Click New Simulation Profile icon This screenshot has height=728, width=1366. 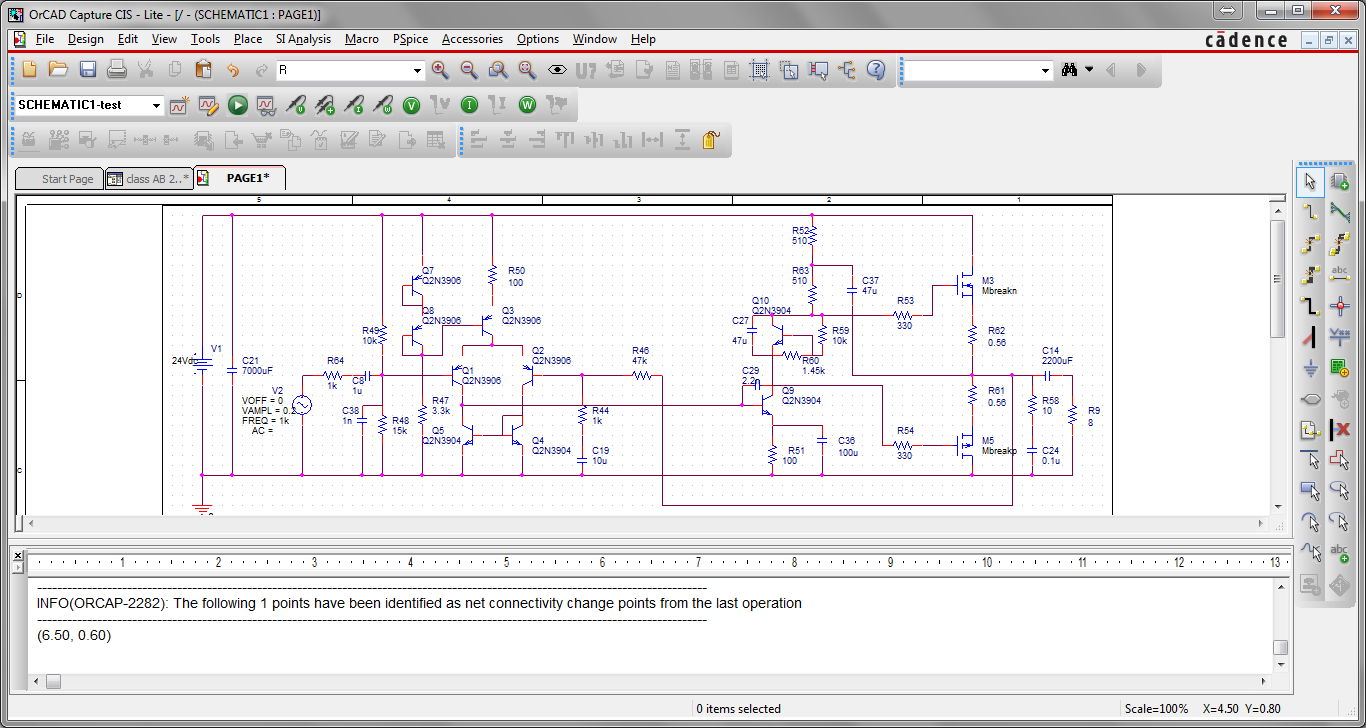pos(179,105)
